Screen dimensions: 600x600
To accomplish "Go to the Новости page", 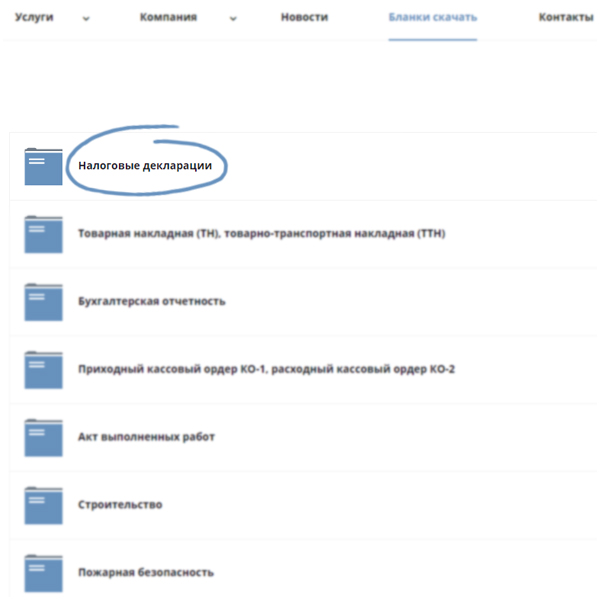I will 305,17.
